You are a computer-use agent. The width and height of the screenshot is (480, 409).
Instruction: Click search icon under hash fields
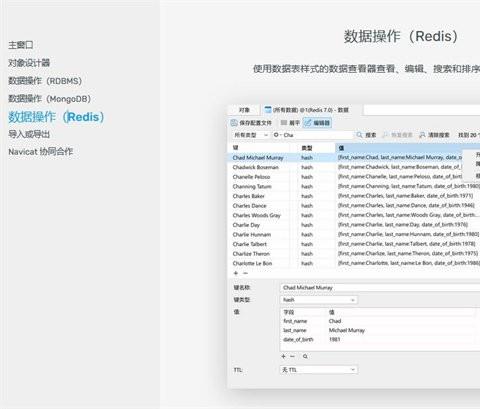(305, 357)
